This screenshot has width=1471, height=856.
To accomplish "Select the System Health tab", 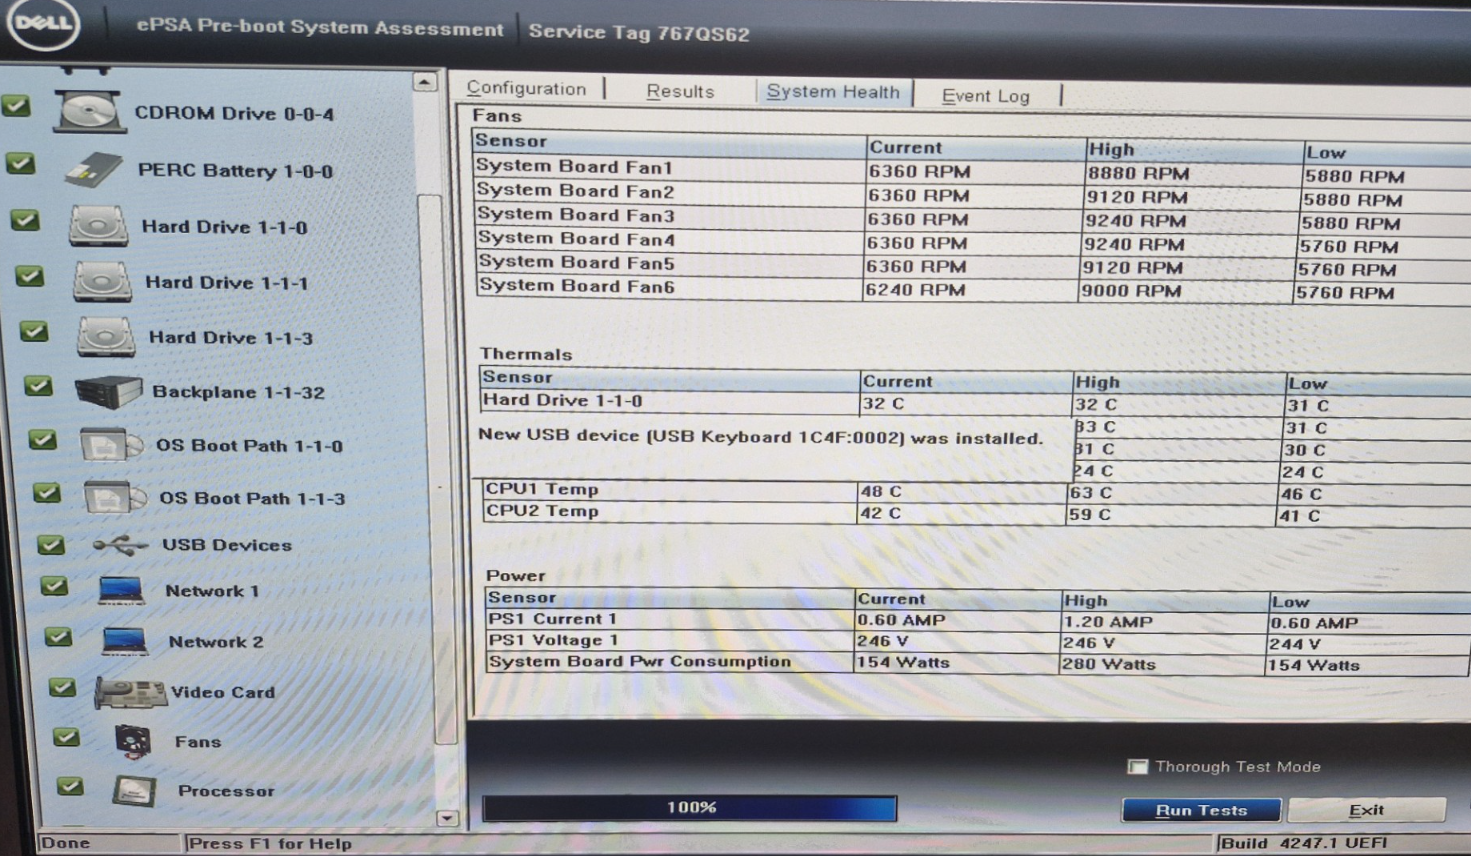I will 833,91.
